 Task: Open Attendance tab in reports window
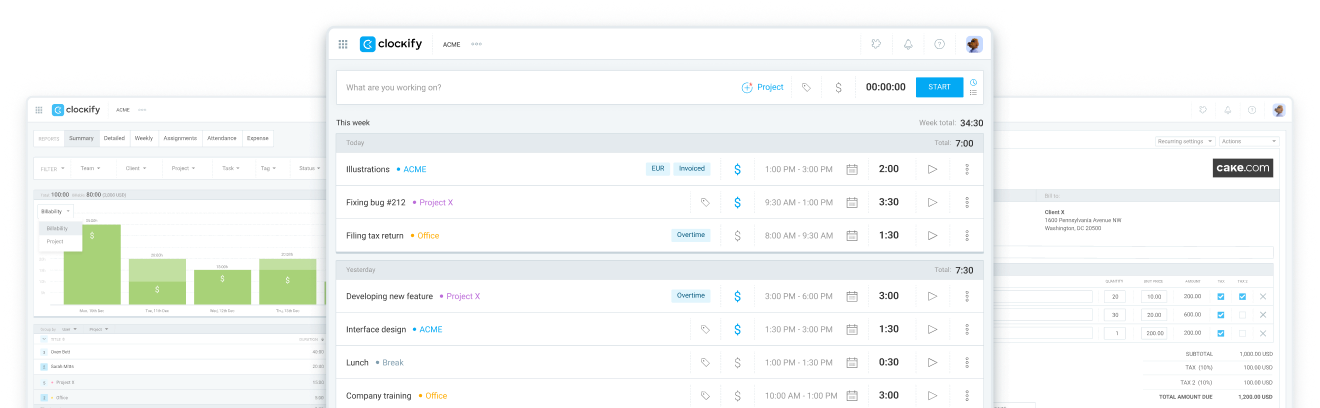[x=222, y=138]
